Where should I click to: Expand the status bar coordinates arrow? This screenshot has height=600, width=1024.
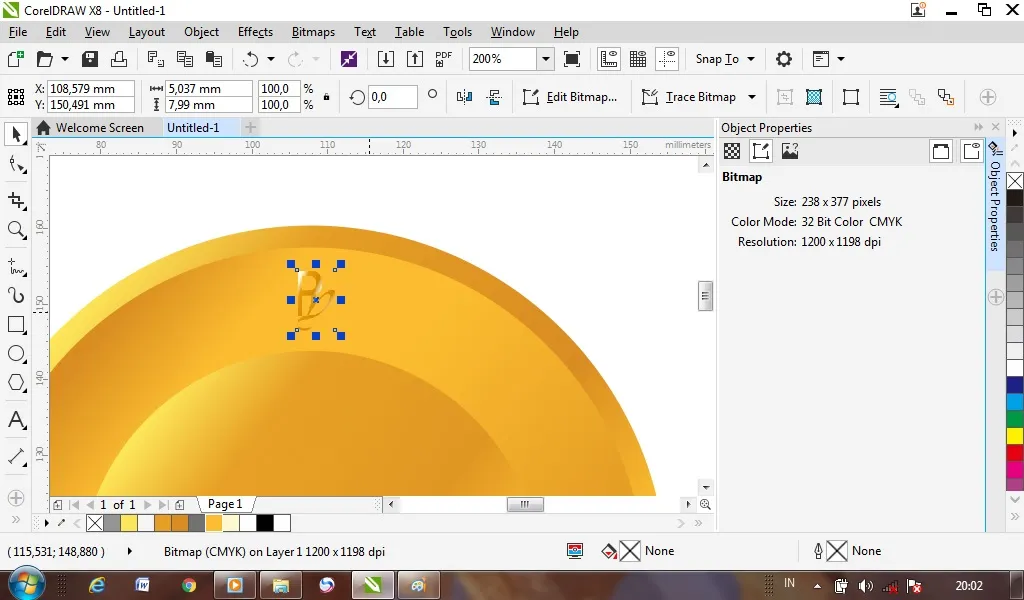[129, 551]
